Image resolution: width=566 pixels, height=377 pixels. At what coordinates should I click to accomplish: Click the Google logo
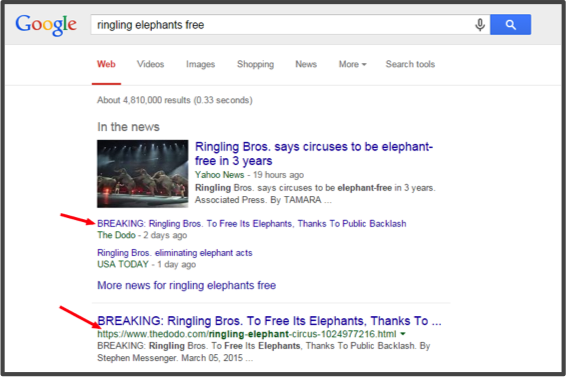[x=46, y=25]
